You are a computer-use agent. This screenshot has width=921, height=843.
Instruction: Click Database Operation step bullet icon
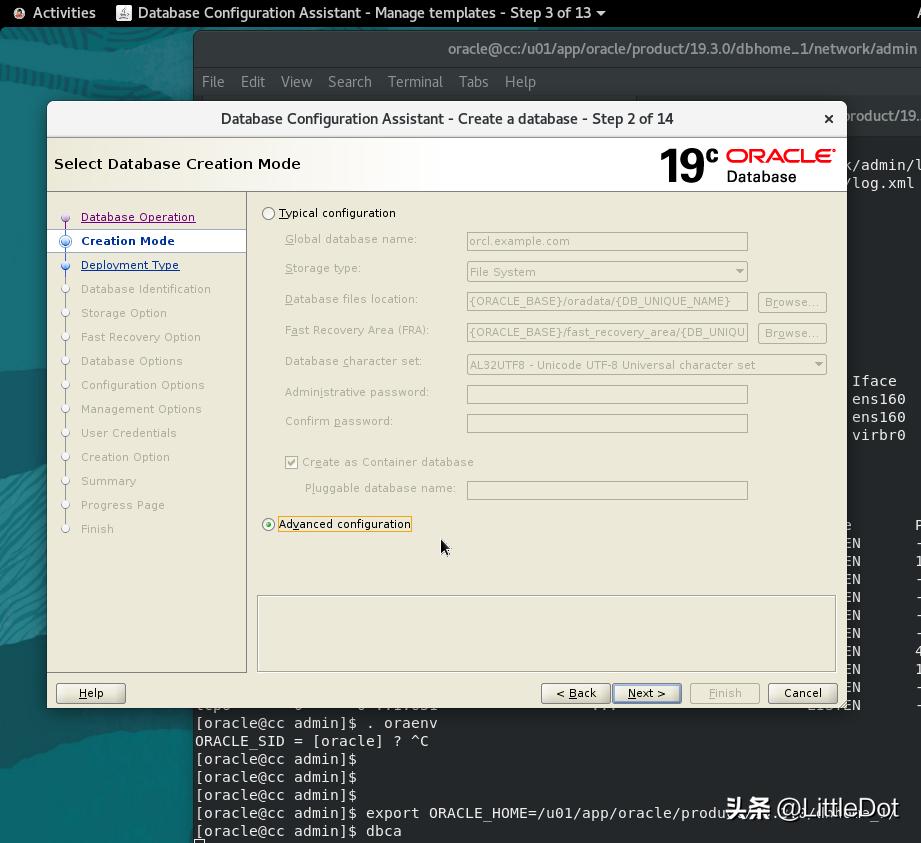click(65, 217)
